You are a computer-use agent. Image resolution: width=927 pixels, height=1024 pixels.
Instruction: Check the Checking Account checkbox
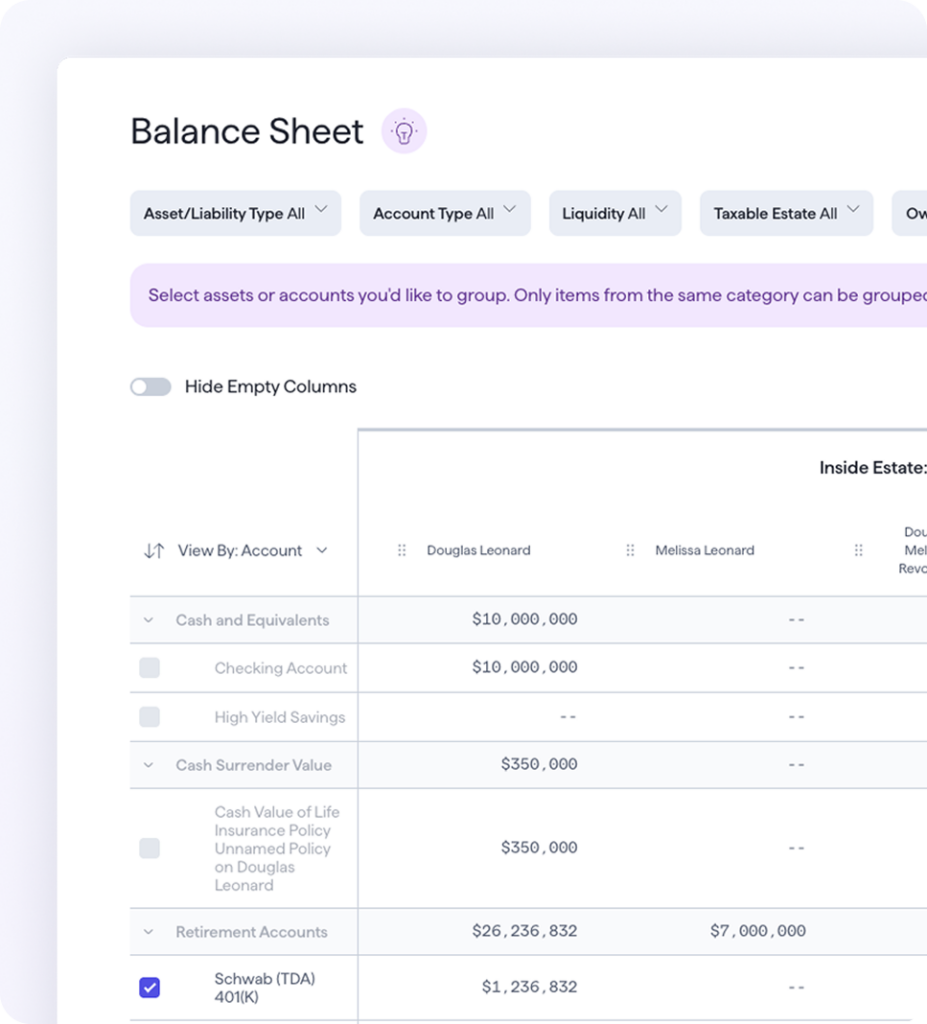[x=149, y=668]
